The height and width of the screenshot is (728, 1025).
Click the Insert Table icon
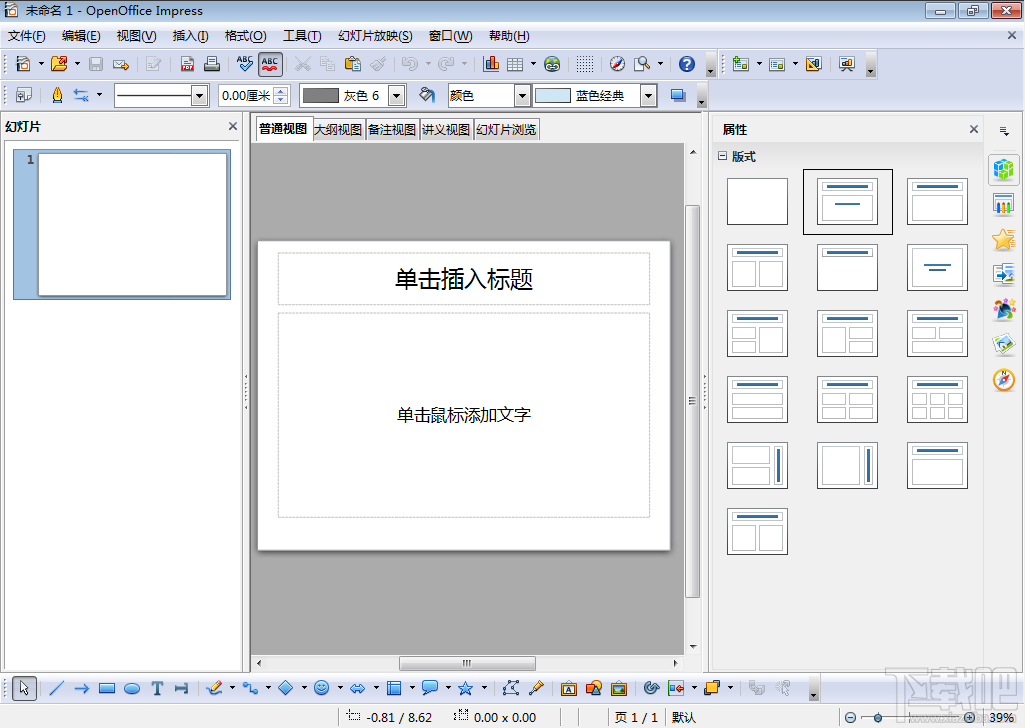[515, 64]
